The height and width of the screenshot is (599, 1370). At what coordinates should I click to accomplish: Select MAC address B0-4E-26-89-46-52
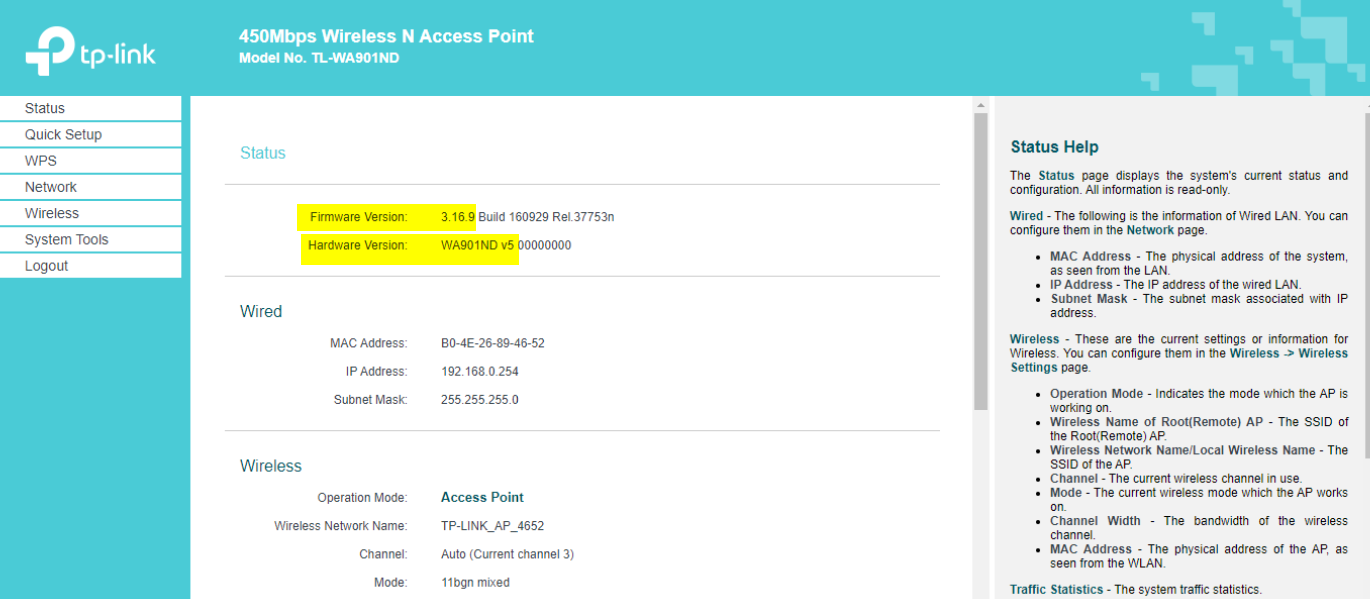click(x=493, y=343)
